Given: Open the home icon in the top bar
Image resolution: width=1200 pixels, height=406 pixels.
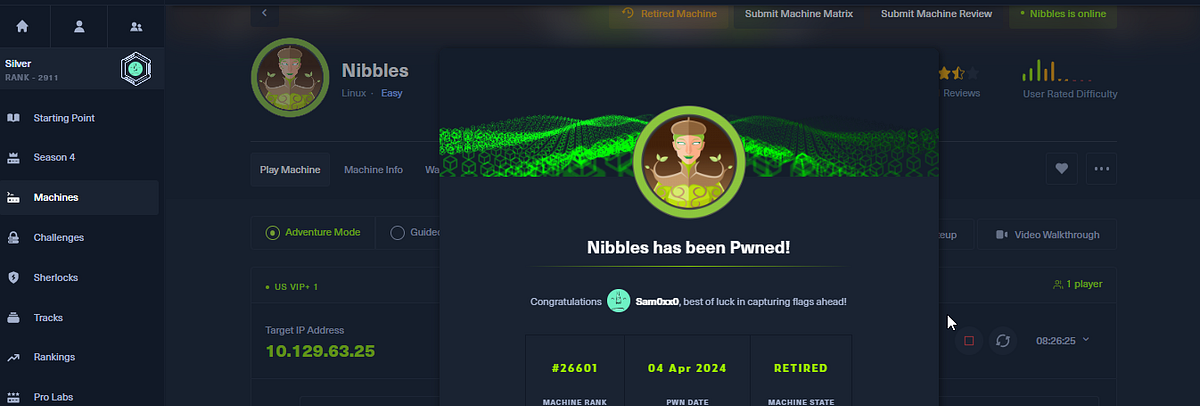Looking at the screenshot, I should 22,26.
